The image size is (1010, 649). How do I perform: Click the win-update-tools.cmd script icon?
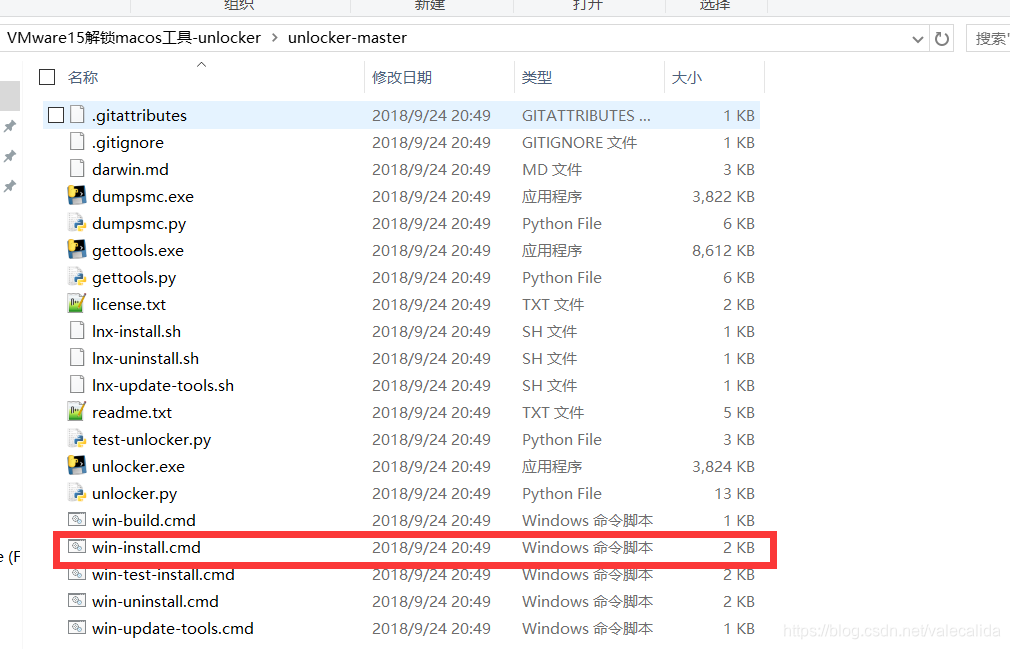[77, 628]
